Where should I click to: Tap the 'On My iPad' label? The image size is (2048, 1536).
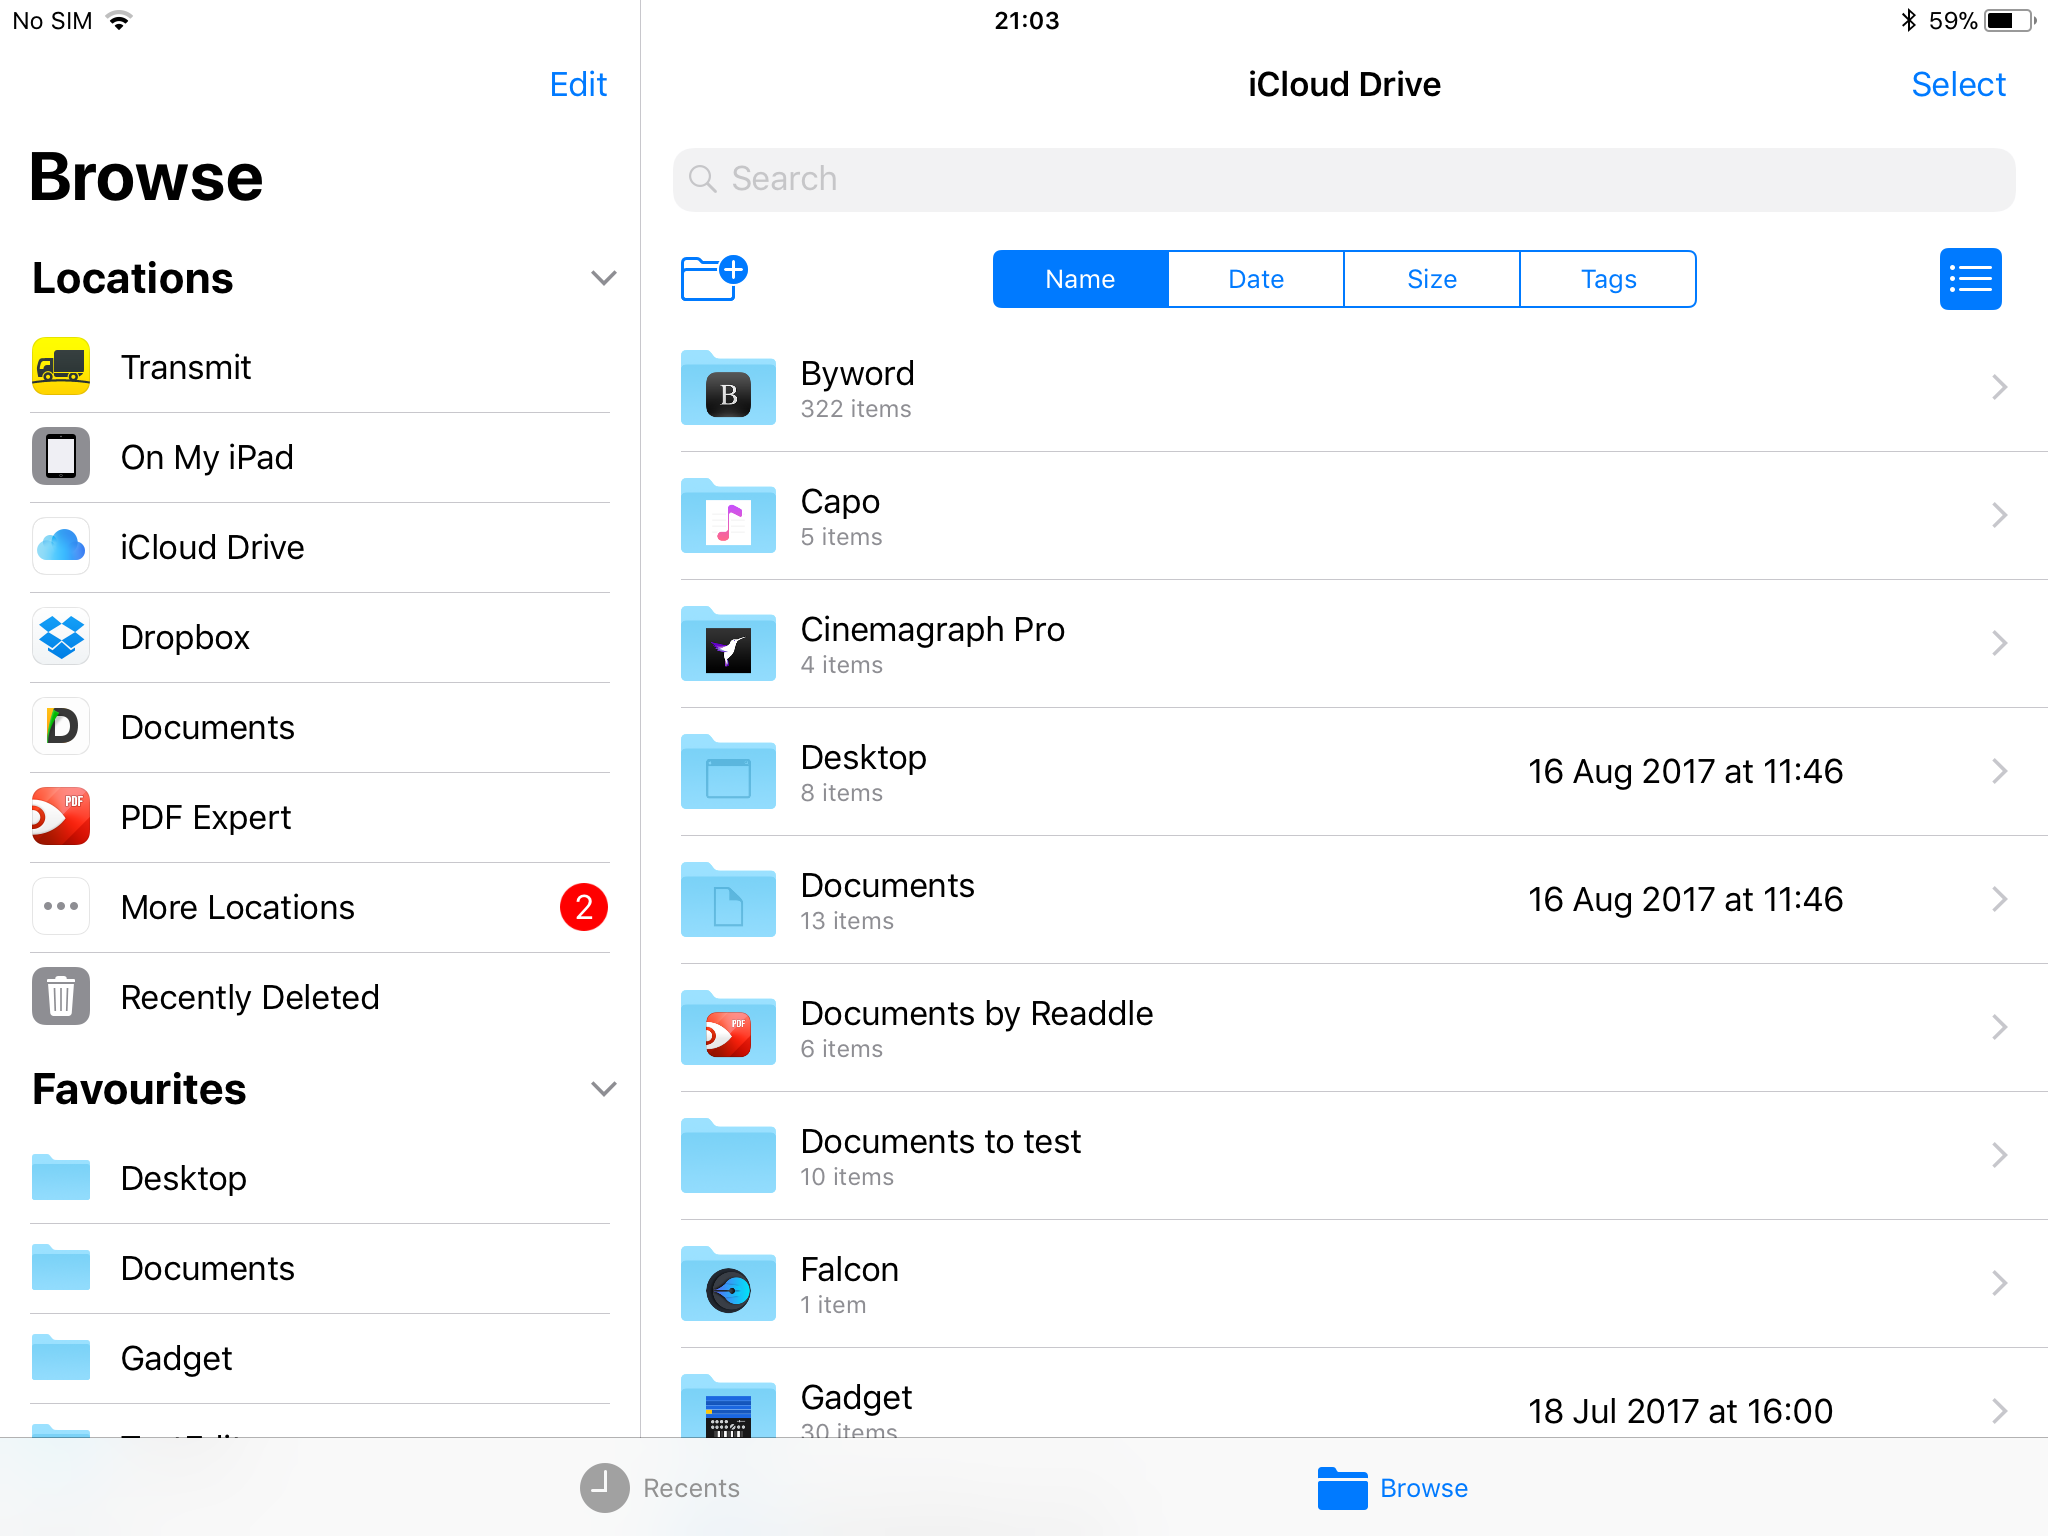pyautogui.click(x=207, y=457)
